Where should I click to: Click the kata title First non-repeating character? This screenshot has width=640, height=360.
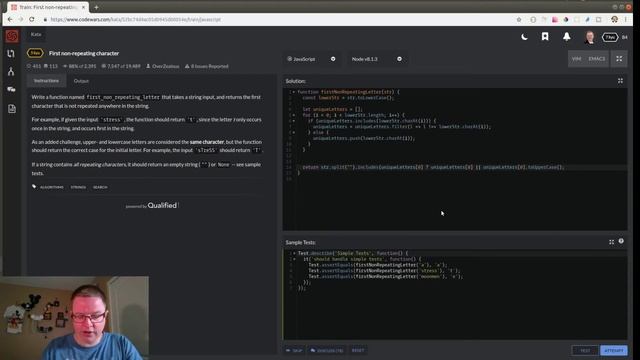pos(84,53)
